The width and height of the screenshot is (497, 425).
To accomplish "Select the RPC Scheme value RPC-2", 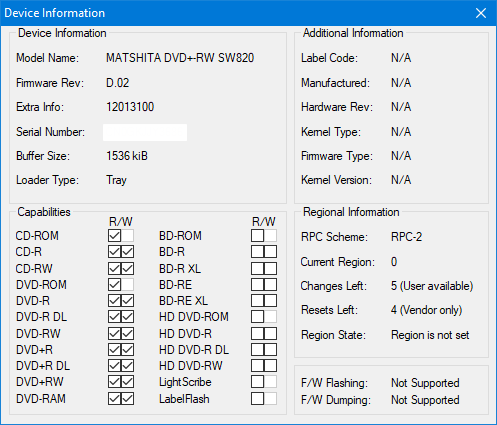I will 407,237.
